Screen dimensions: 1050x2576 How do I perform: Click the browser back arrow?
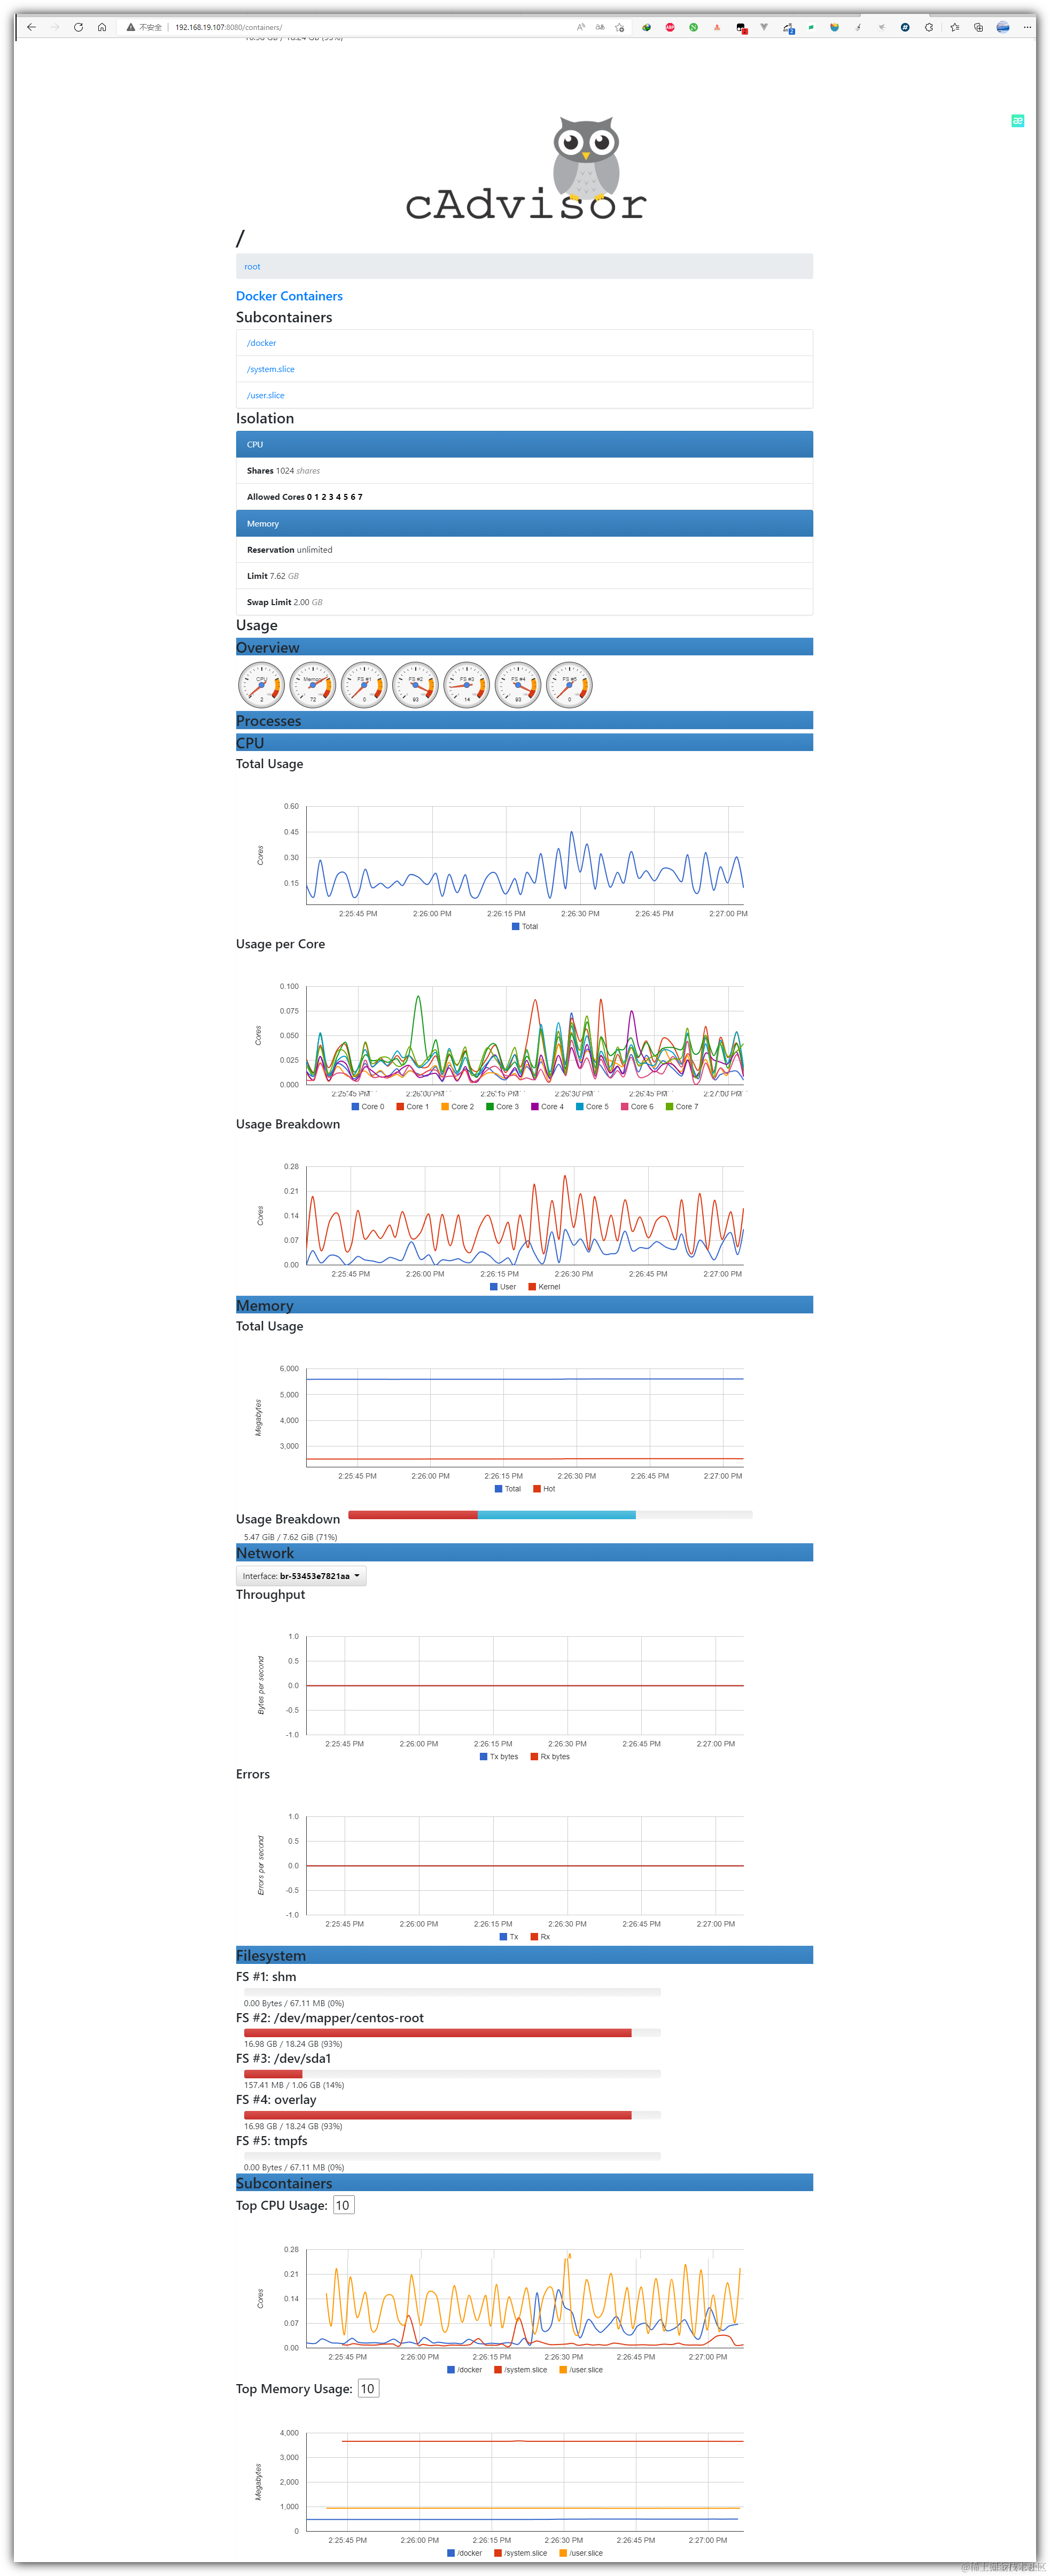[31, 27]
